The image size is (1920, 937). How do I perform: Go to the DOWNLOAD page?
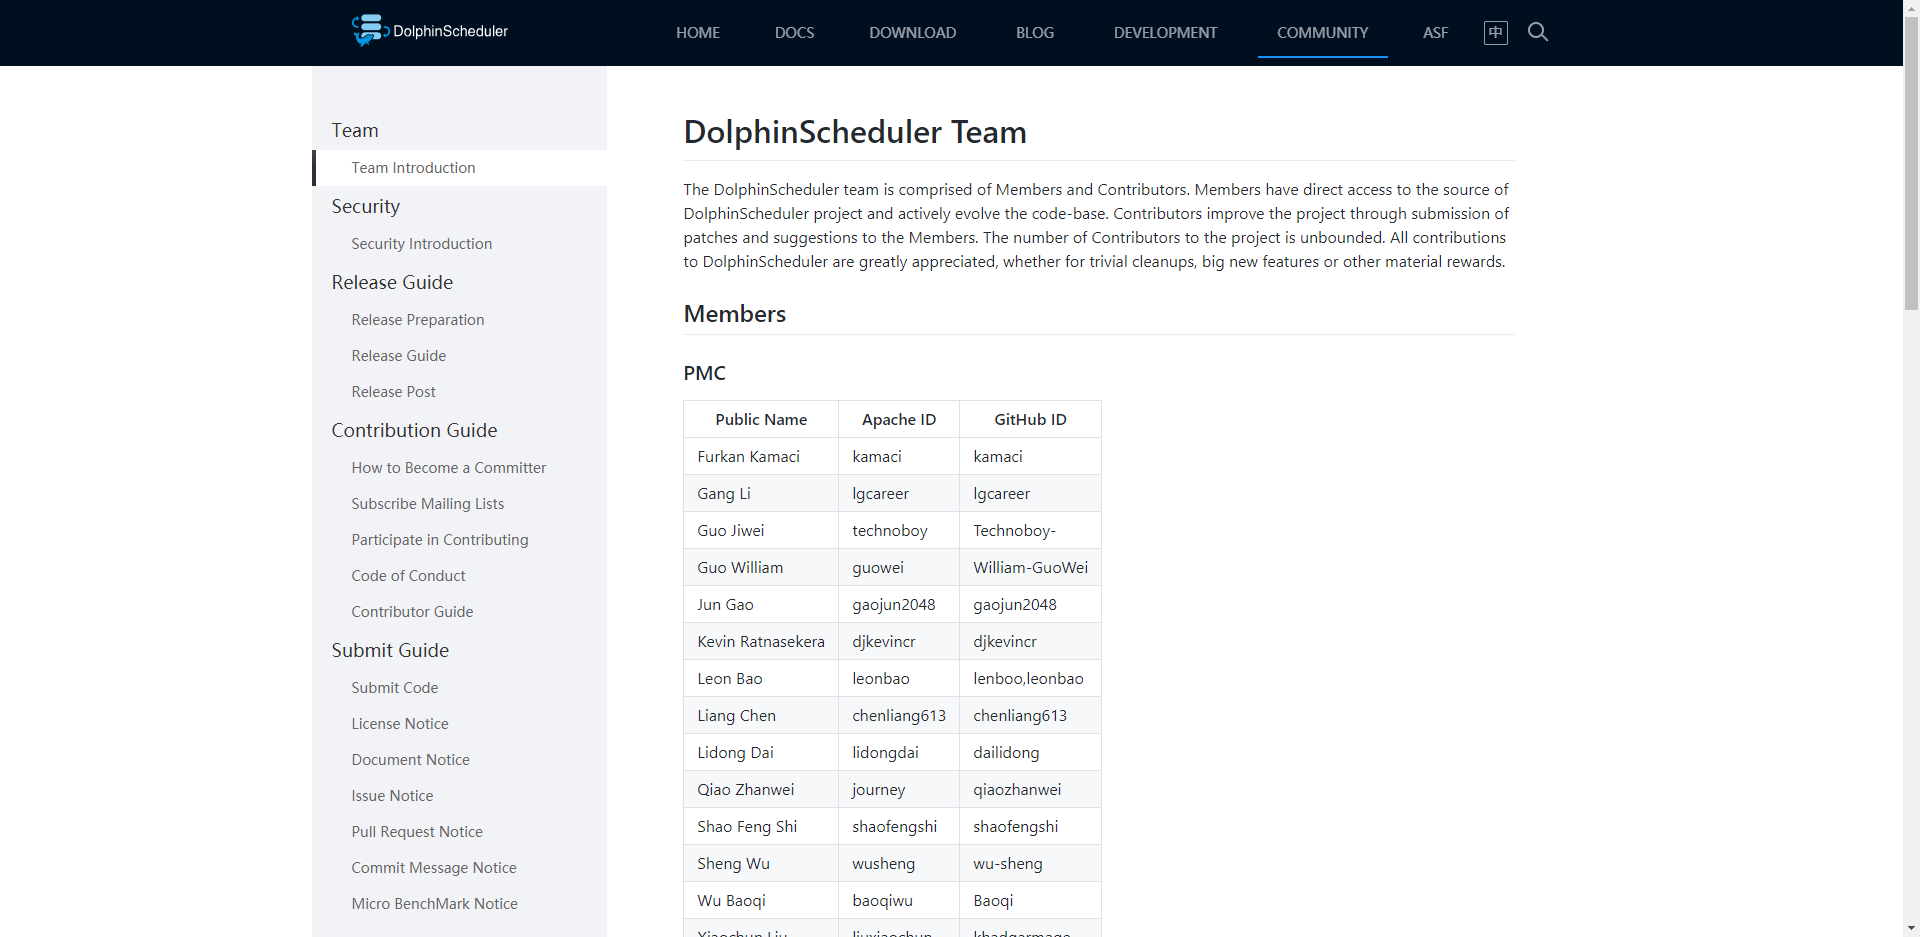coord(912,33)
